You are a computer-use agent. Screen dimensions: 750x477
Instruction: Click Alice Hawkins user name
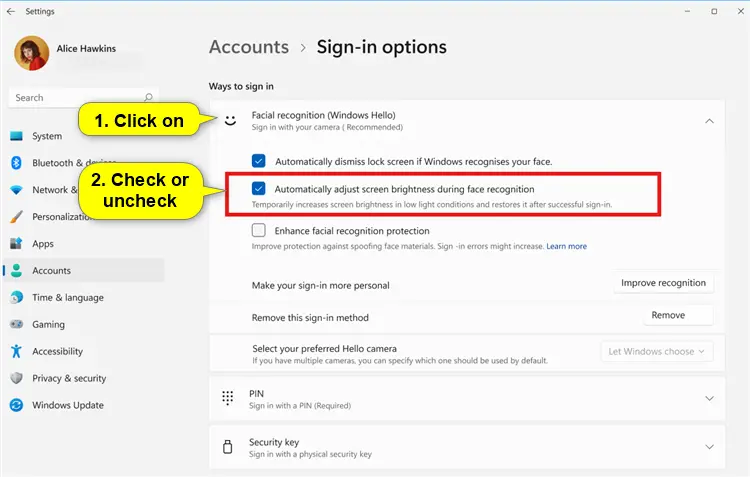click(86, 48)
